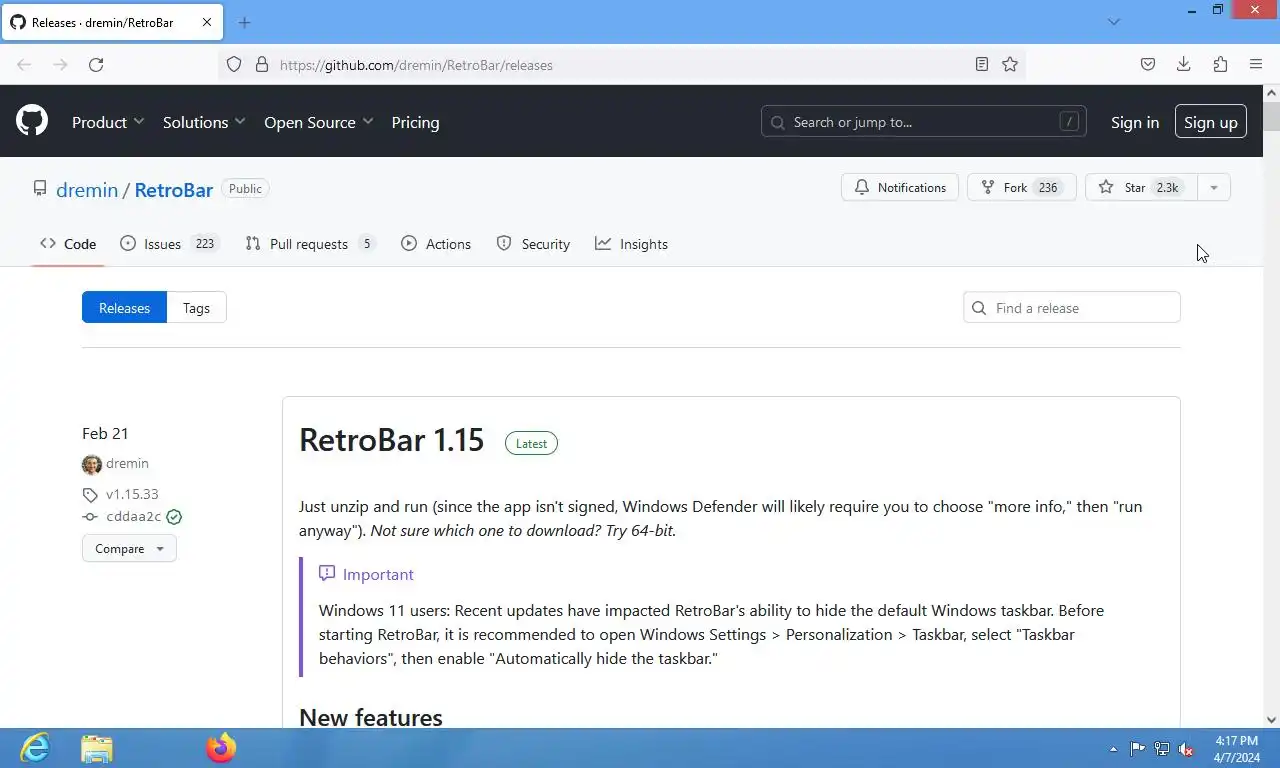Click the Firefox taskbar icon

pyautogui.click(x=221, y=748)
